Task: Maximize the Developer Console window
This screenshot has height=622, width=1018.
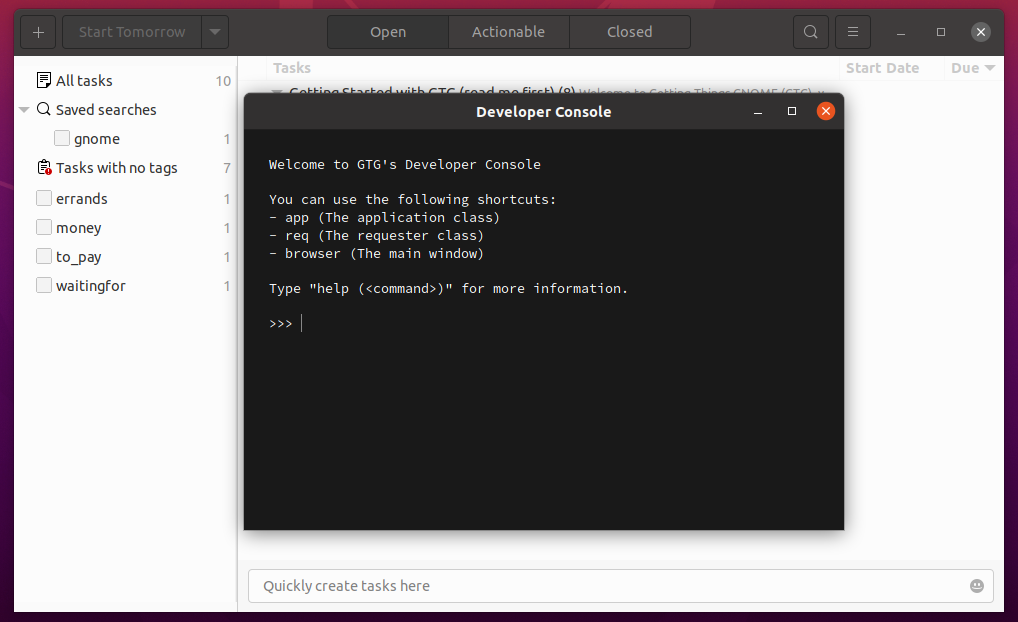Action: (x=792, y=111)
